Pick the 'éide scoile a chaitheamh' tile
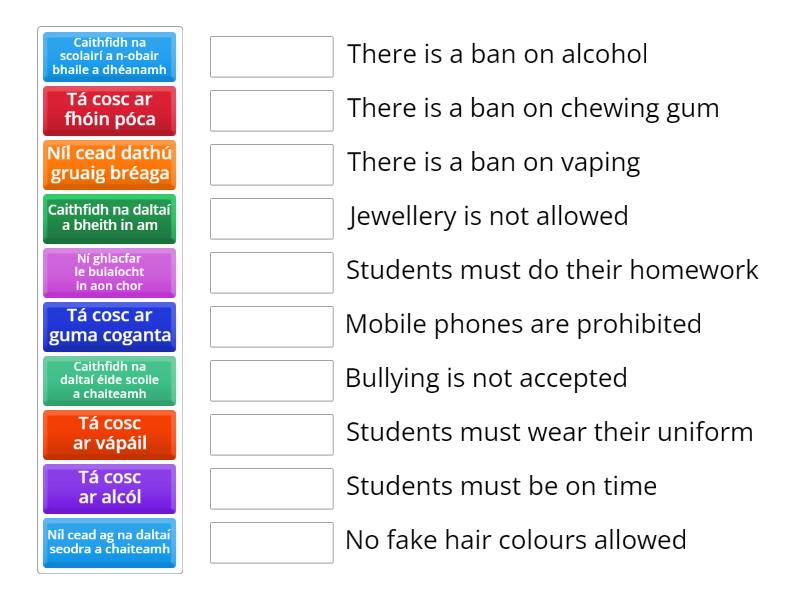This screenshot has width=800, height=600. pyautogui.click(x=110, y=381)
